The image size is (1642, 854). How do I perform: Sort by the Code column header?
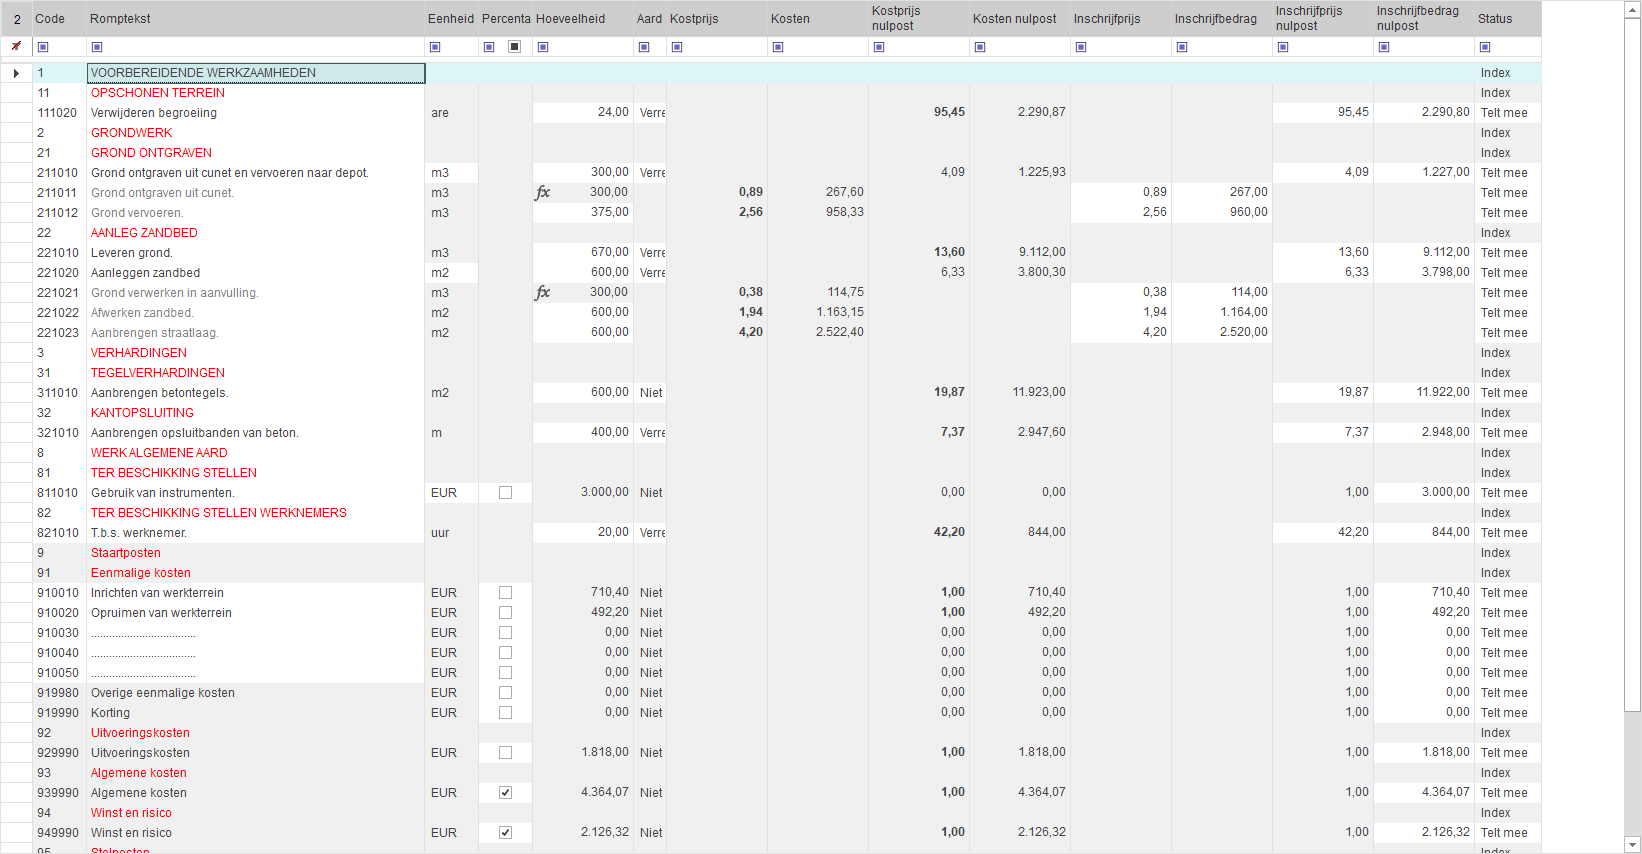coord(59,19)
